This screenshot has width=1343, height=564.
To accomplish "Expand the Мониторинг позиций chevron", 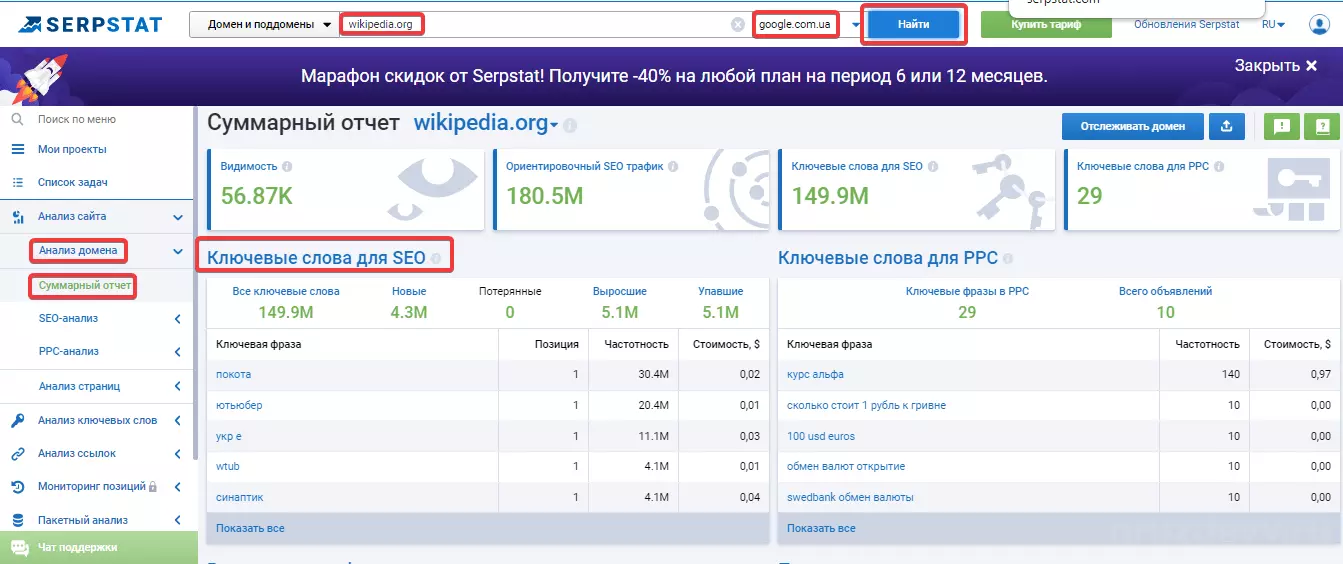I will click(178, 487).
